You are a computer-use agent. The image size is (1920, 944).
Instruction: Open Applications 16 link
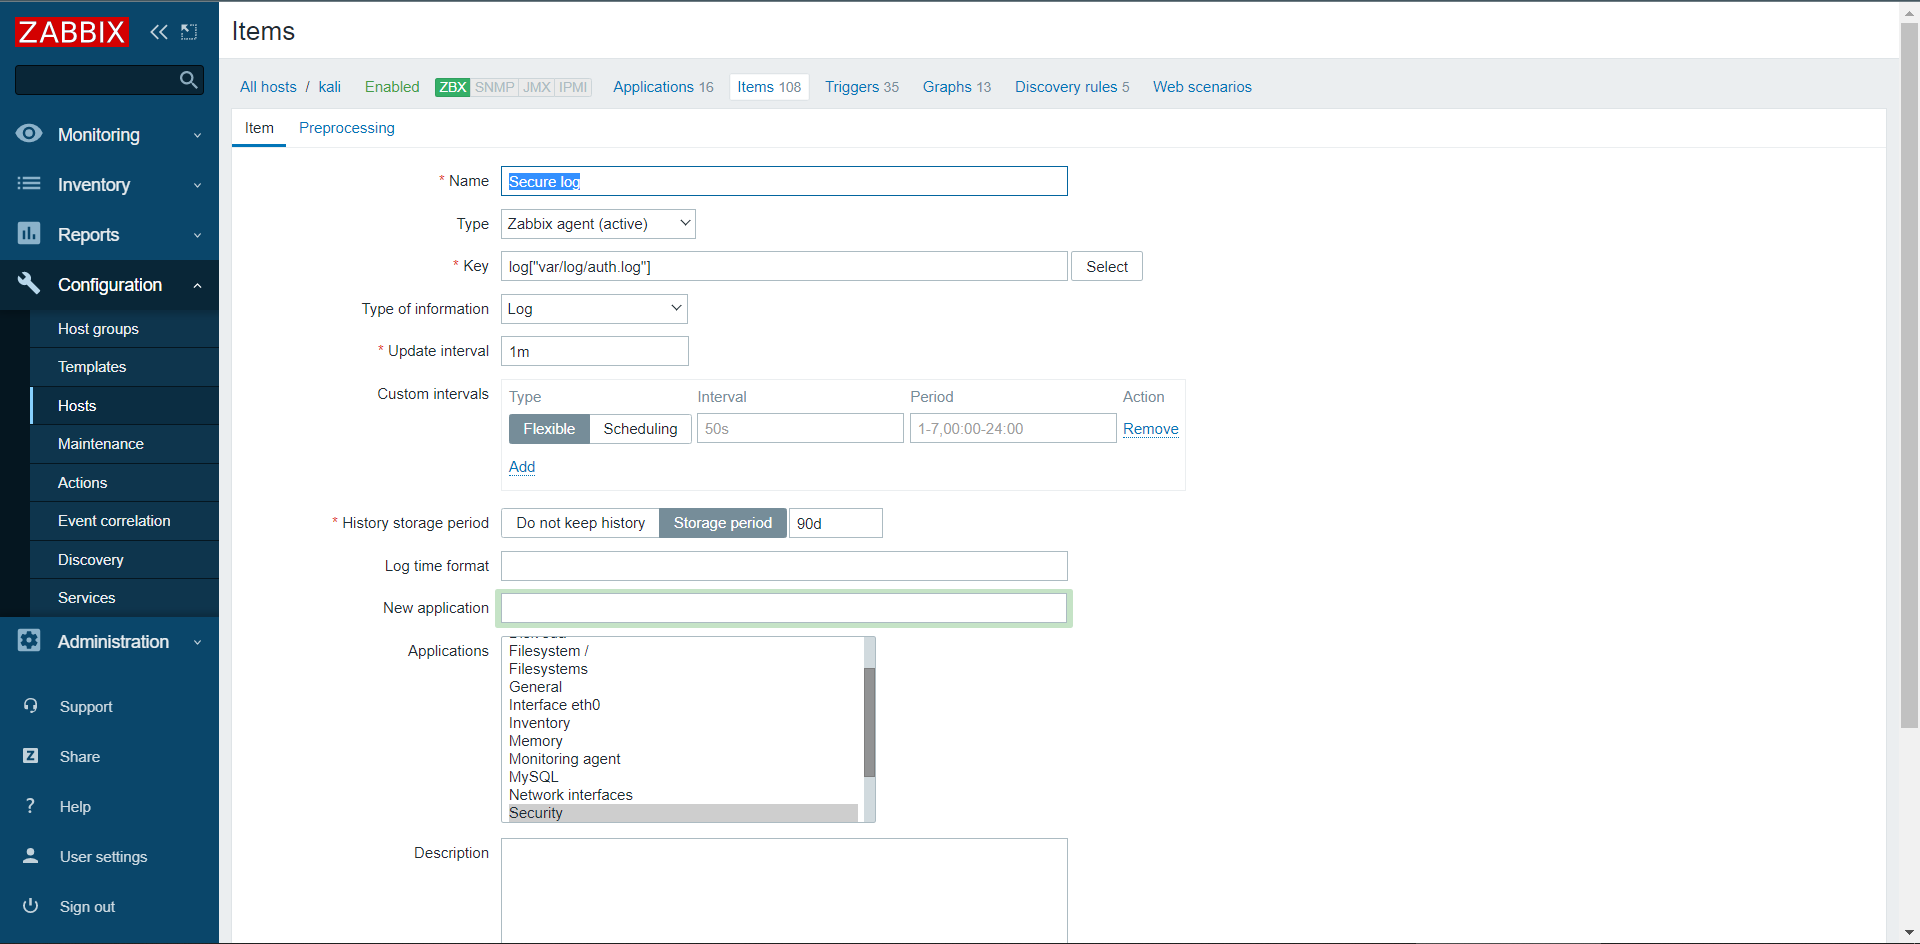coord(663,87)
